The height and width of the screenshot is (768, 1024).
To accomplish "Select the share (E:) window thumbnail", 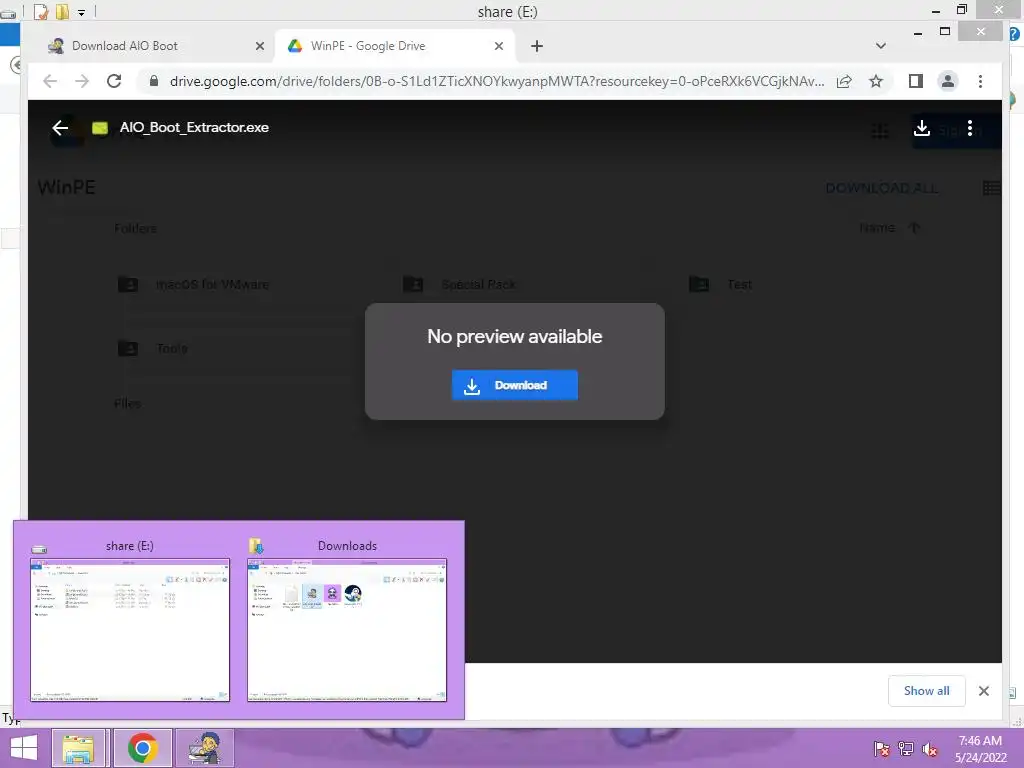I will (130, 630).
